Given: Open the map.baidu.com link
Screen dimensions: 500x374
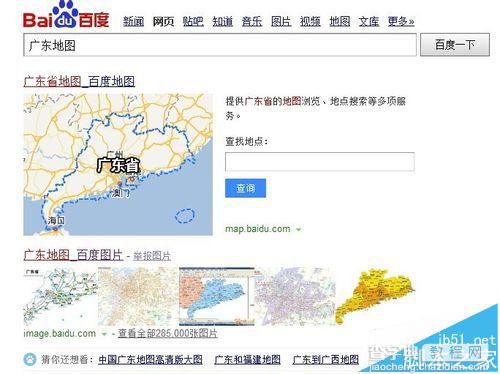Looking at the screenshot, I should point(258,229).
